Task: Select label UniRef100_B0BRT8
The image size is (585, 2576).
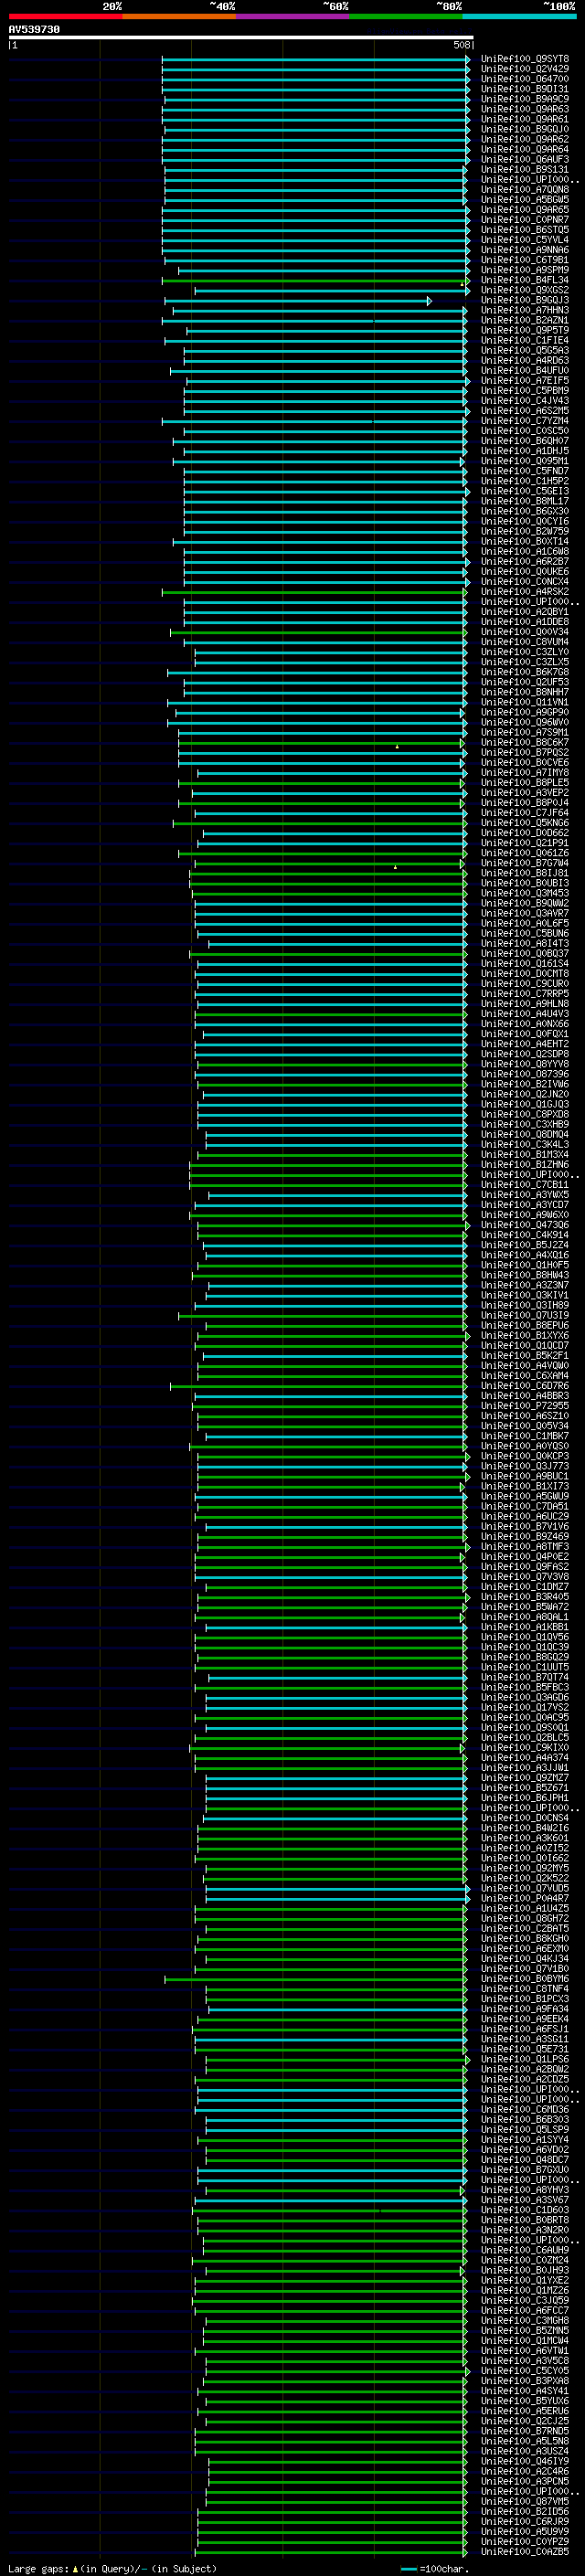Action: (525, 2221)
